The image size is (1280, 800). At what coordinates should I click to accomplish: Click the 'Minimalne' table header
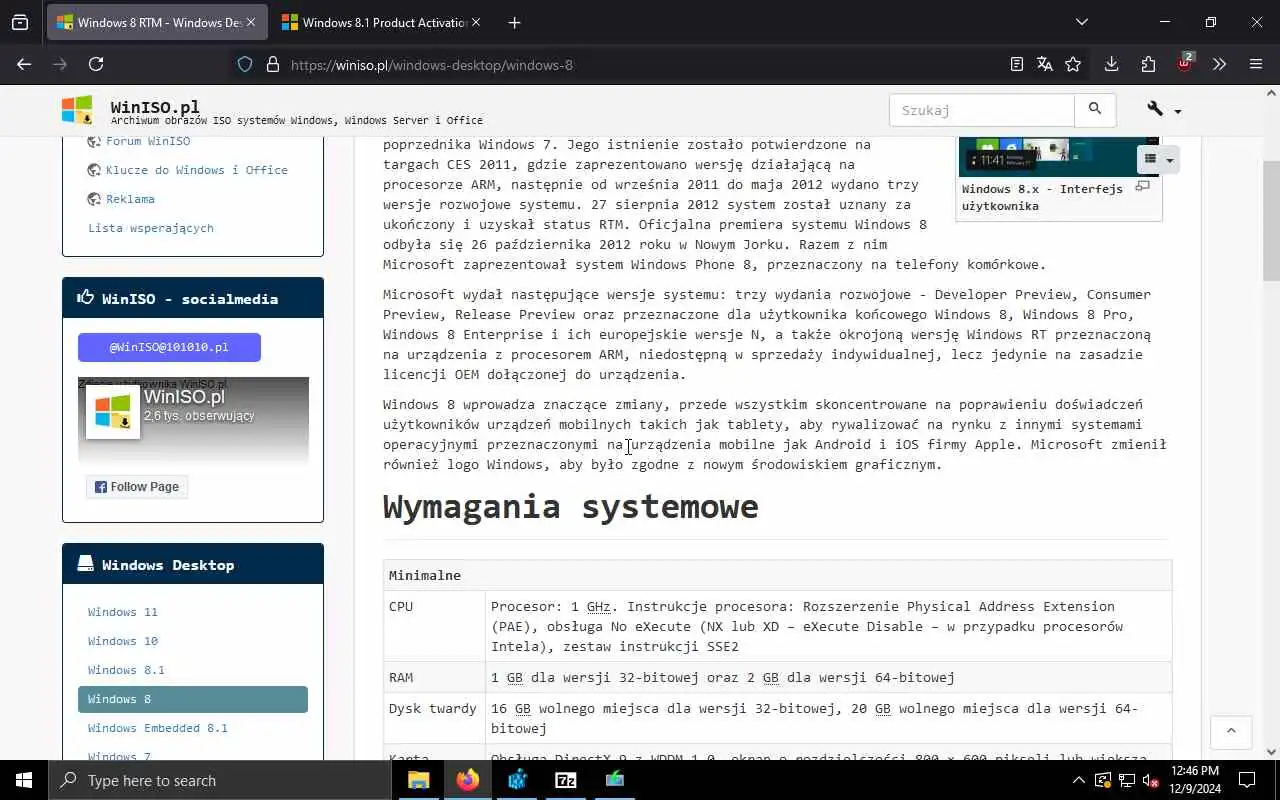point(777,575)
